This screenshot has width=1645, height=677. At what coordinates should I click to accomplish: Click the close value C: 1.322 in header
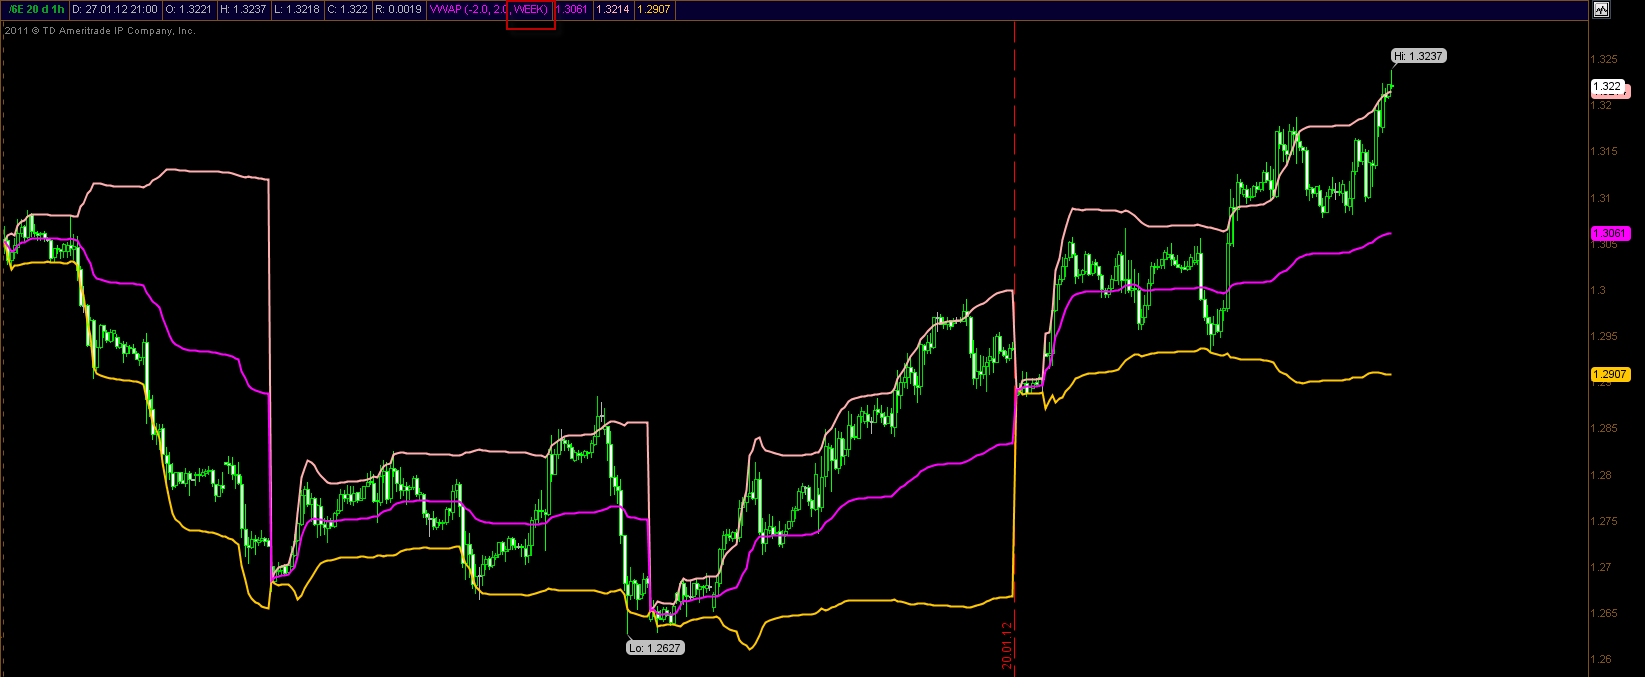click(348, 9)
